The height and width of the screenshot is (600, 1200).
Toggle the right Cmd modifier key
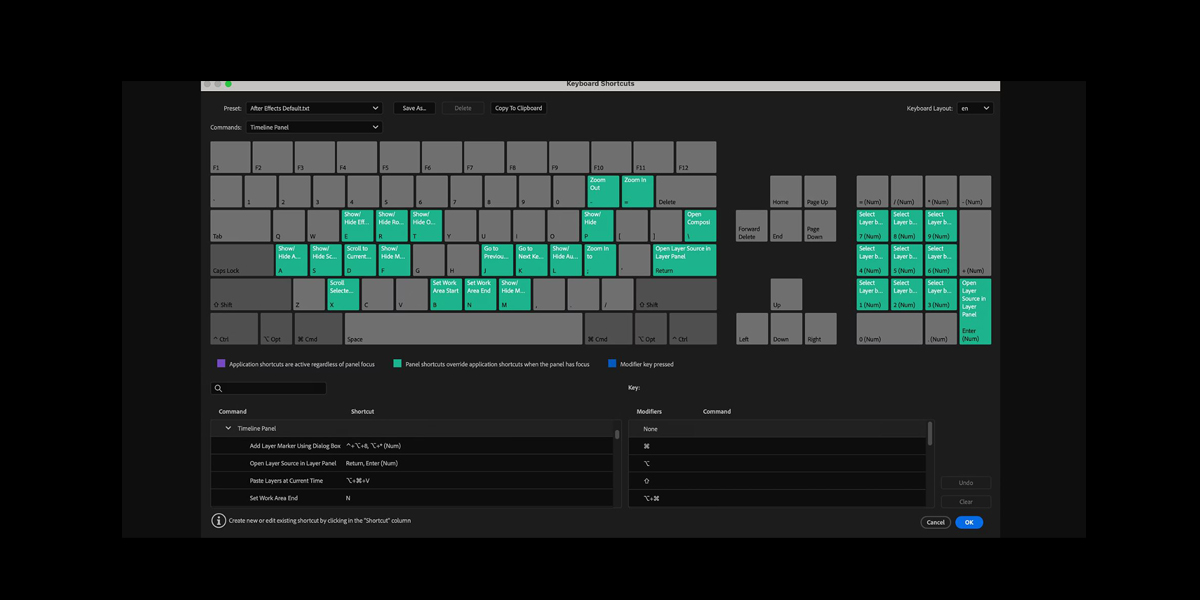point(609,329)
